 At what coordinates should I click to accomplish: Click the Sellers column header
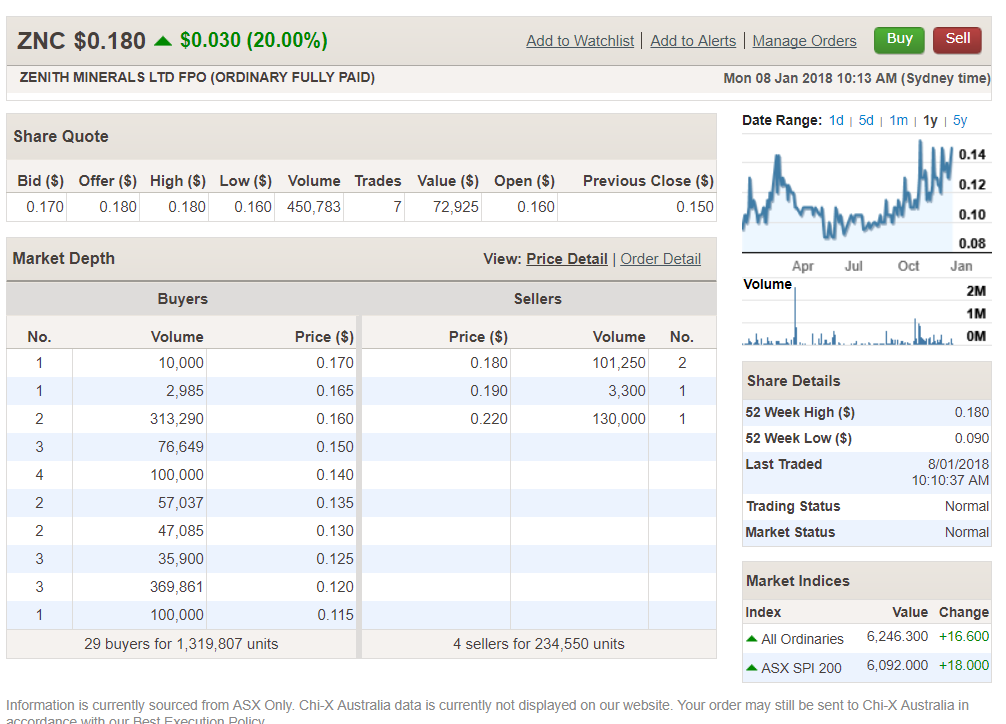[x=538, y=299]
